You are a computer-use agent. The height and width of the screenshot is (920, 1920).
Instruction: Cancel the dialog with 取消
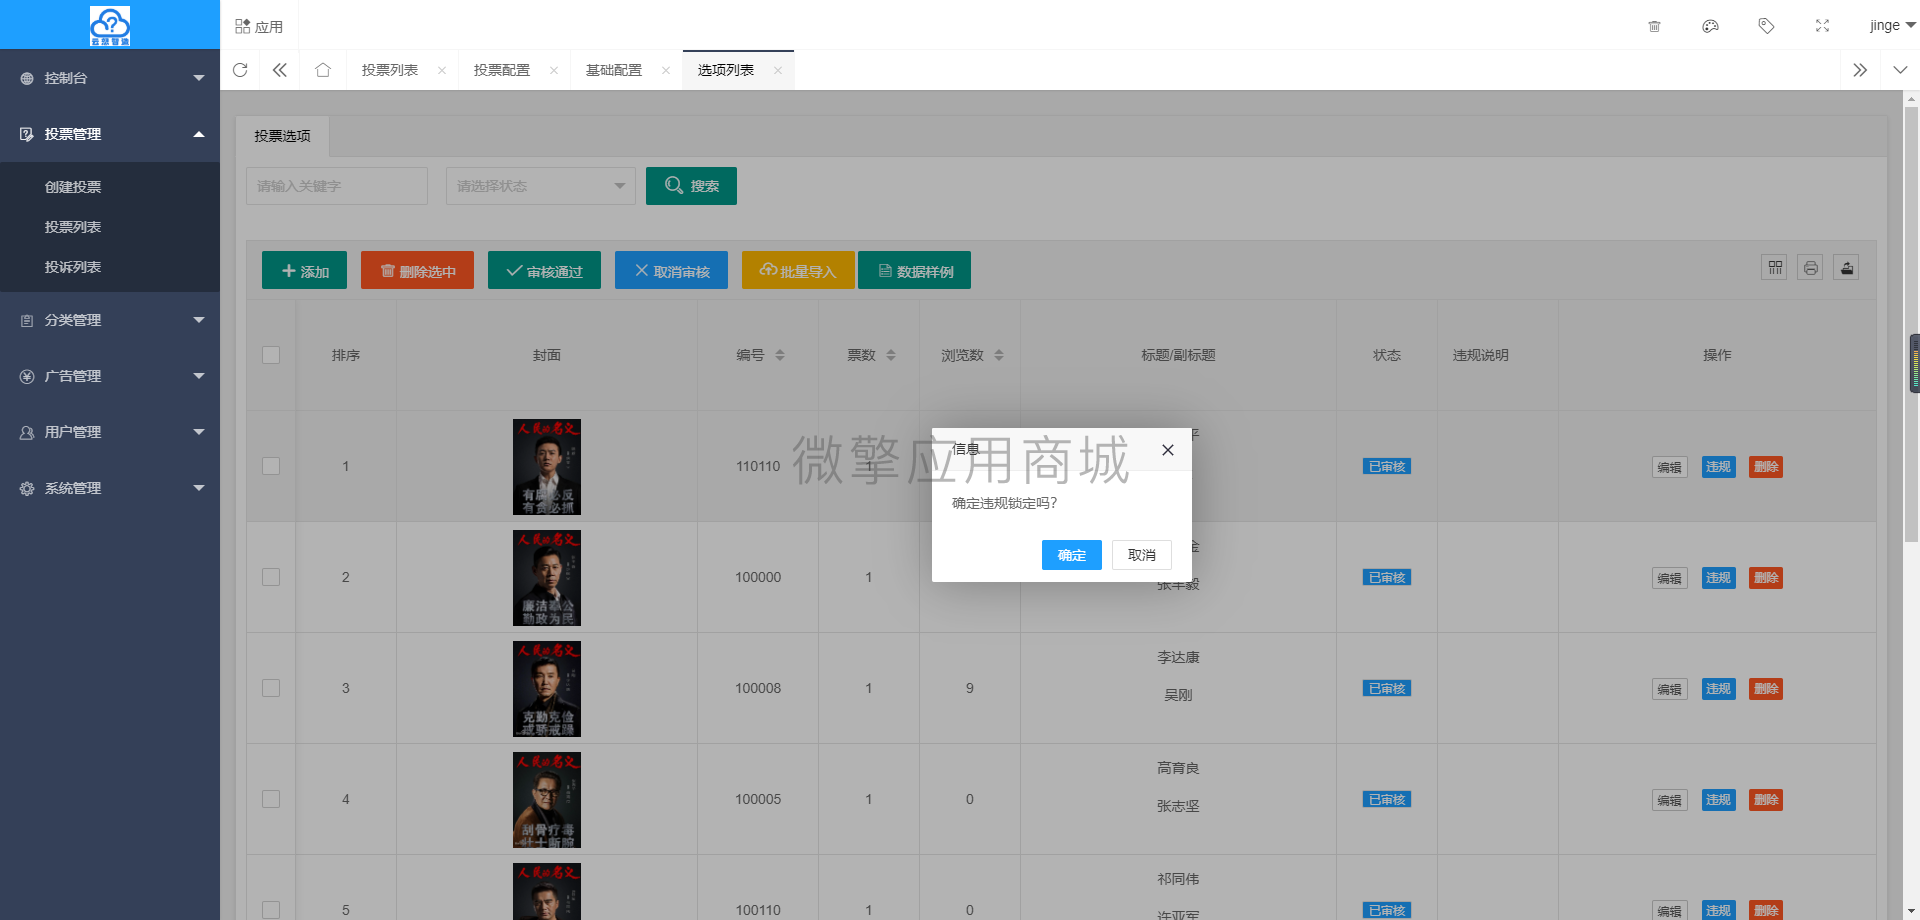(x=1142, y=555)
